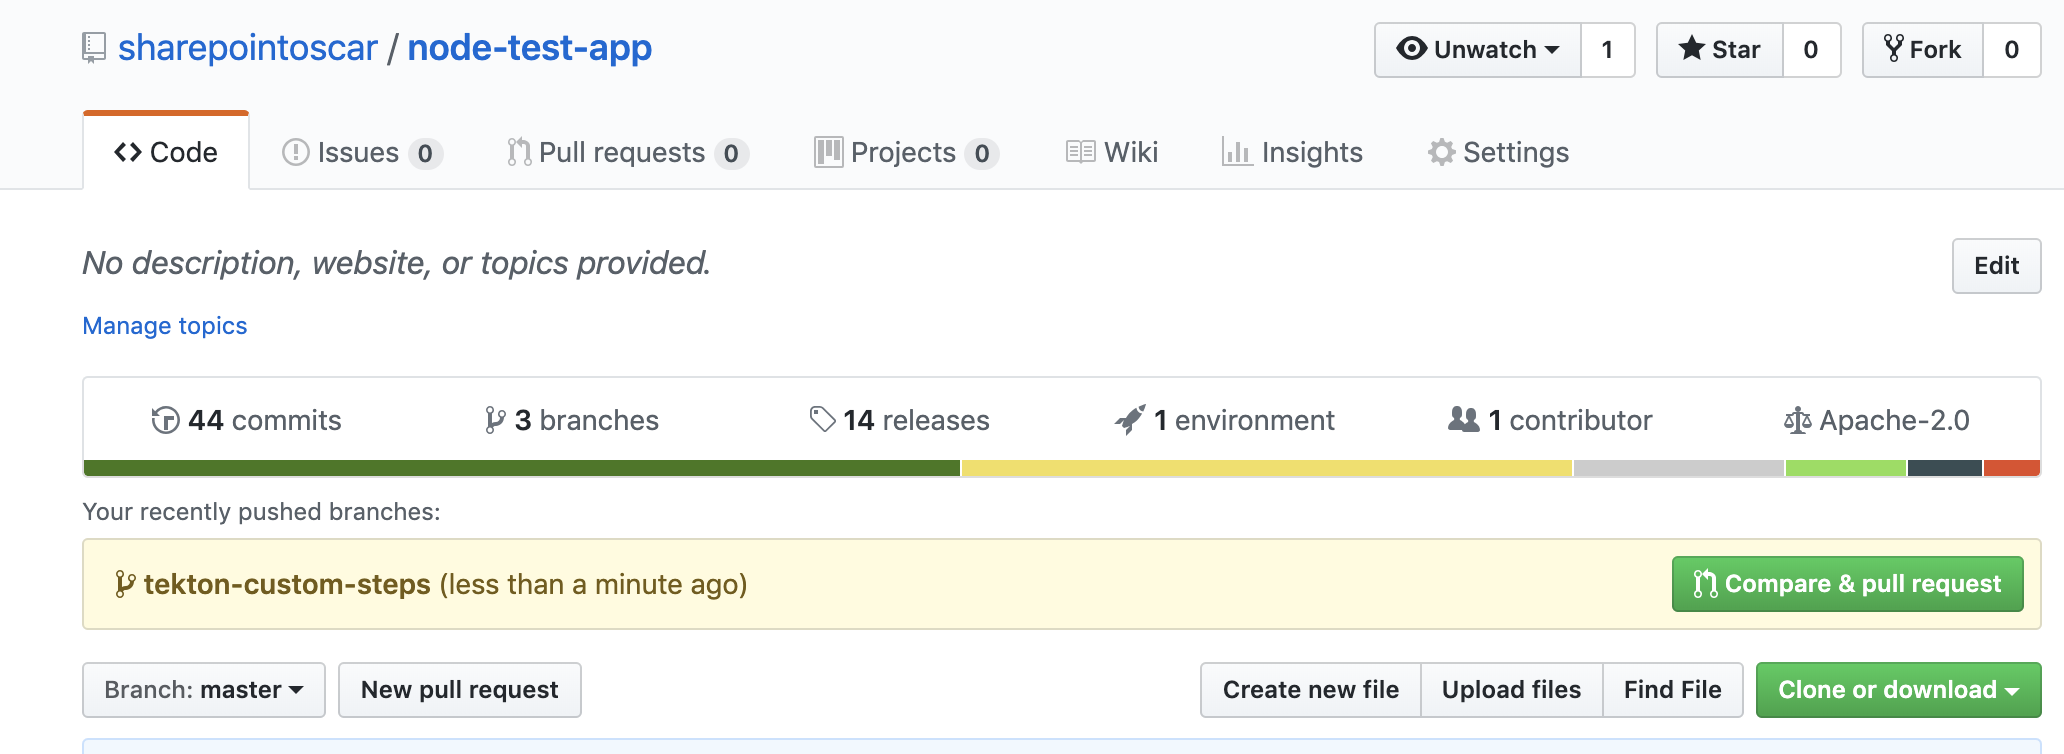This screenshot has height=754, width=2064.
Task: Click the rocket icon beside 1 environment
Action: (1130, 420)
